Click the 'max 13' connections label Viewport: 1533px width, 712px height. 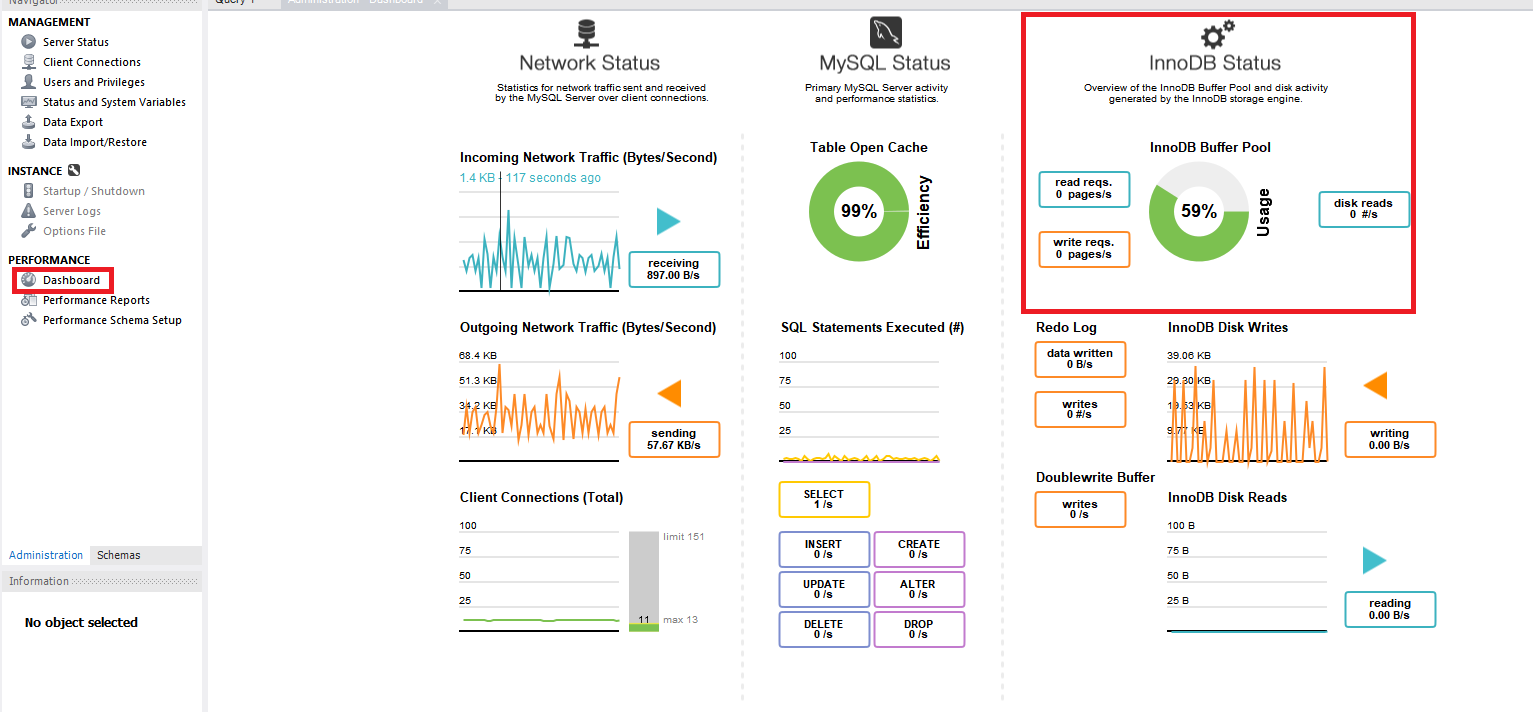pos(680,620)
